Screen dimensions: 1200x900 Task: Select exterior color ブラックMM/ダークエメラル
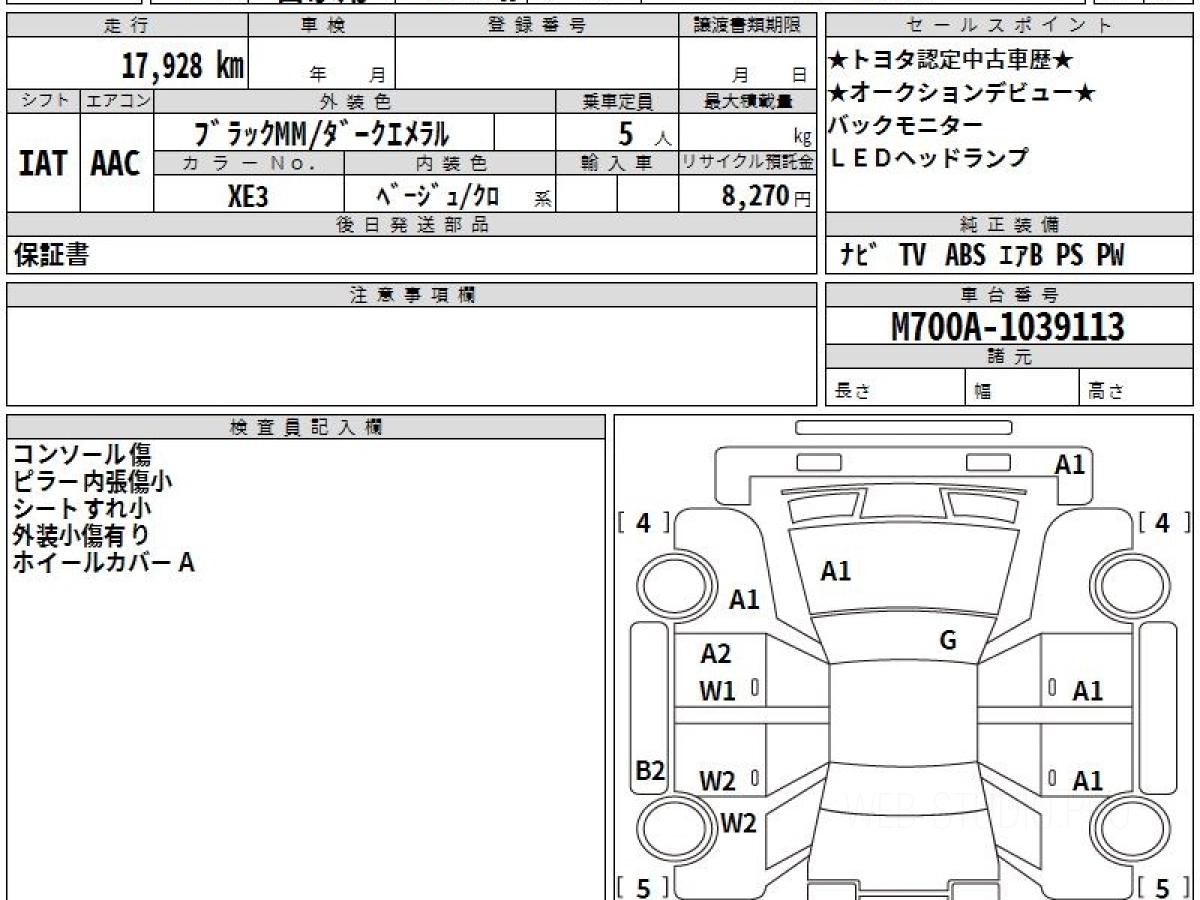(322, 132)
